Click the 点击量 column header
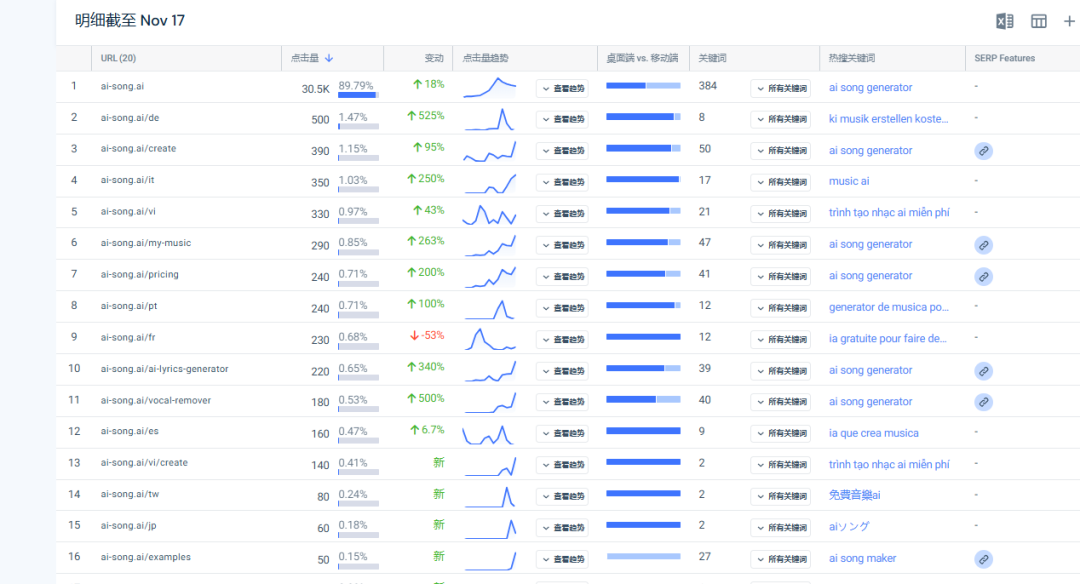 tap(304, 58)
